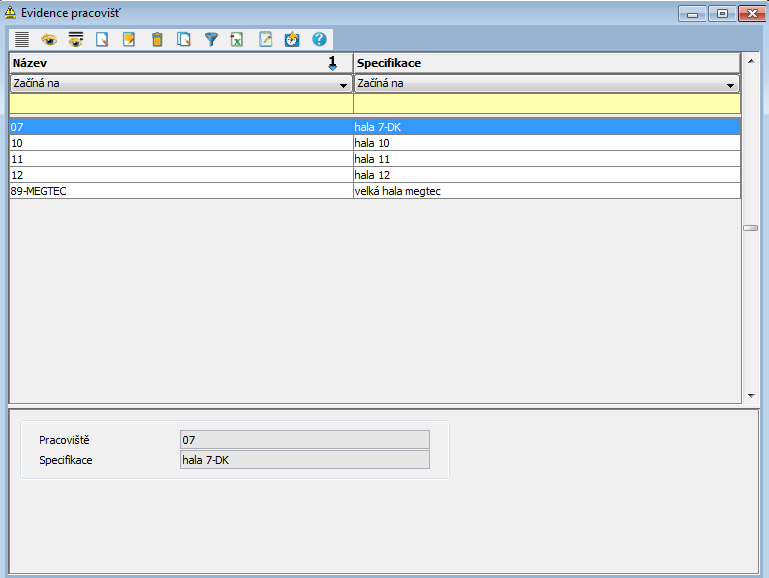The height and width of the screenshot is (578, 769).
Task: Click the new record page icon
Action: pos(102,40)
